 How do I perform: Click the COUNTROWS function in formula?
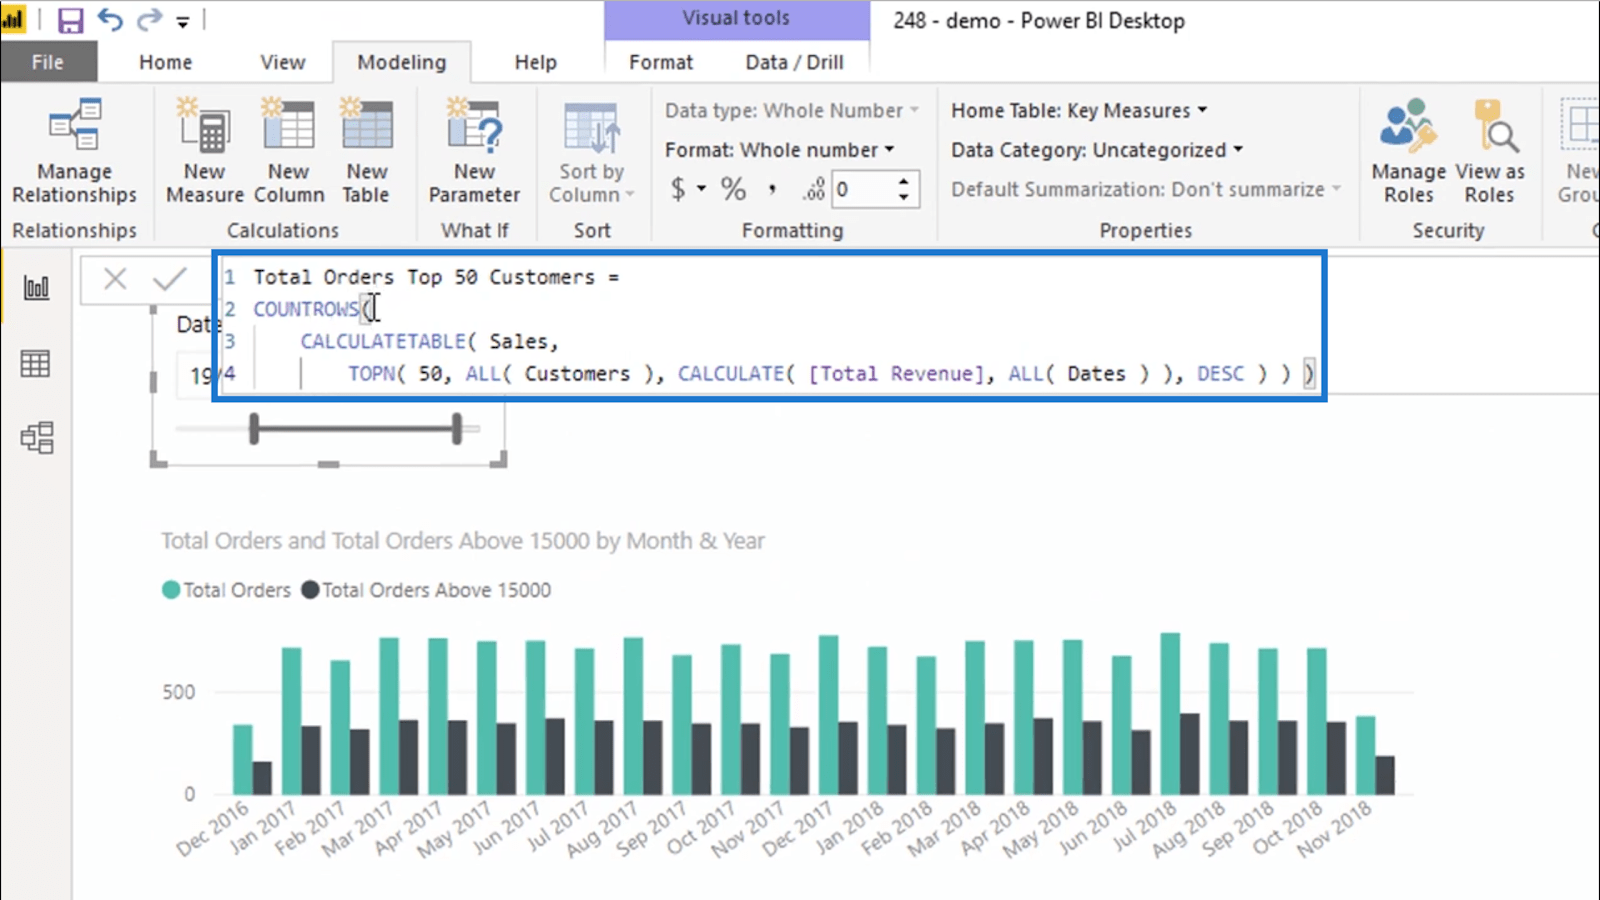pyautogui.click(x=306, y=309)
